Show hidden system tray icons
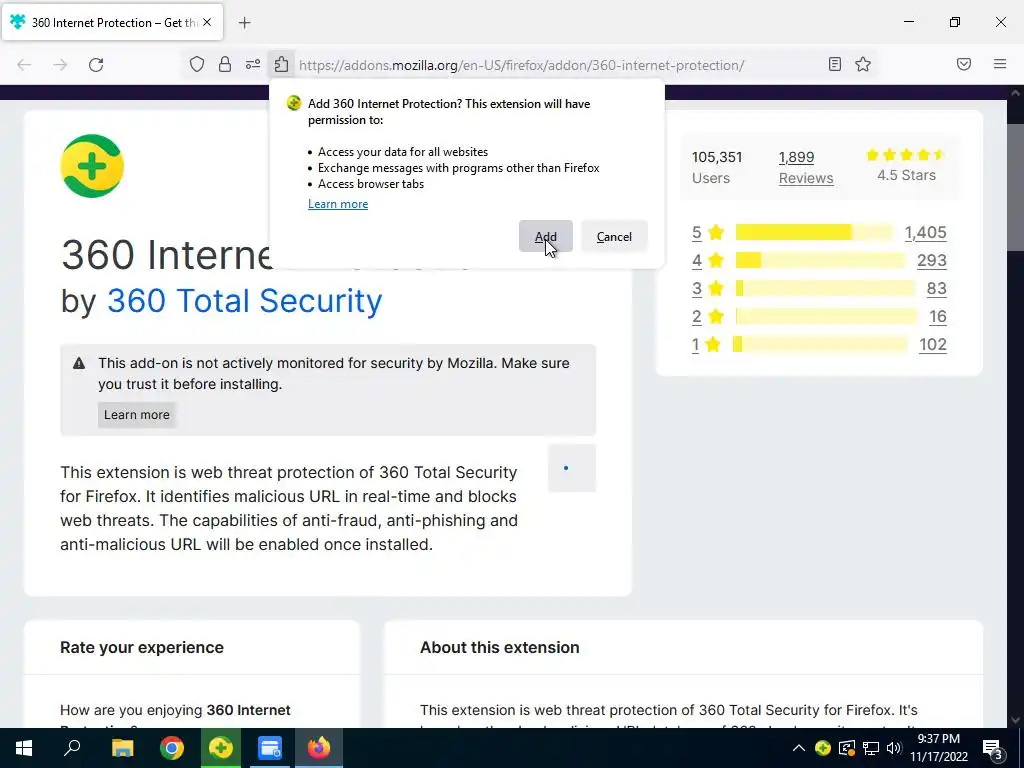 (x=799, y=748)
